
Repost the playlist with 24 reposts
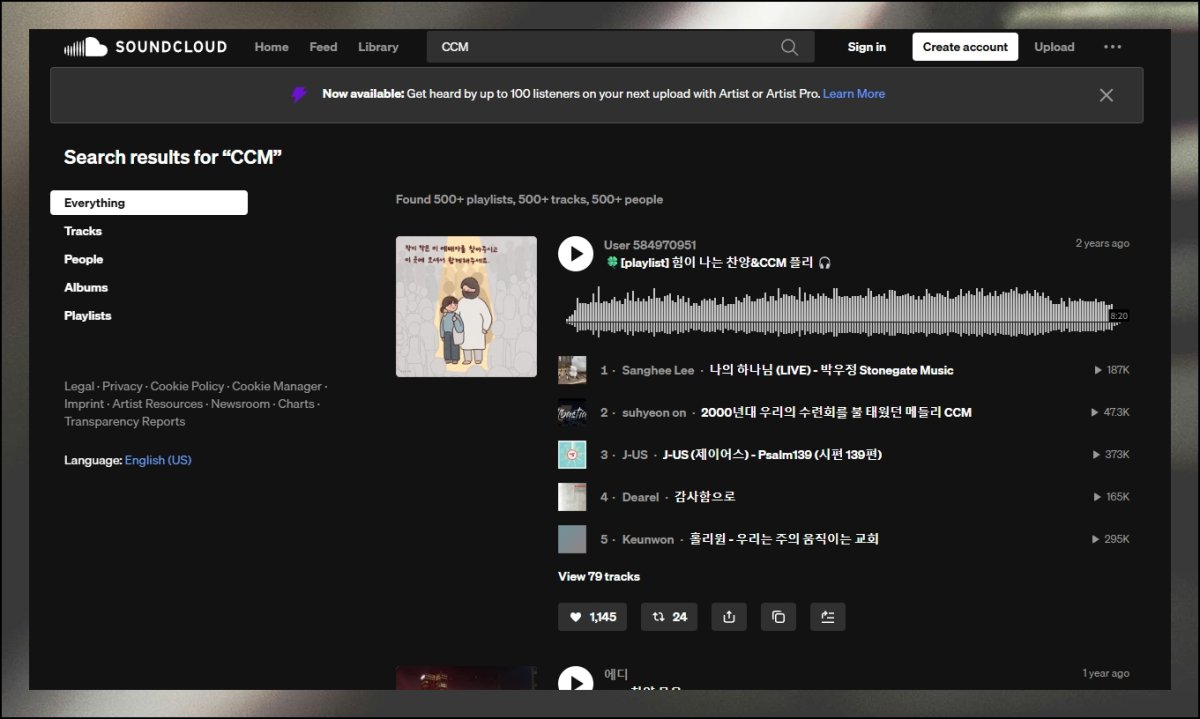(669, 617)
